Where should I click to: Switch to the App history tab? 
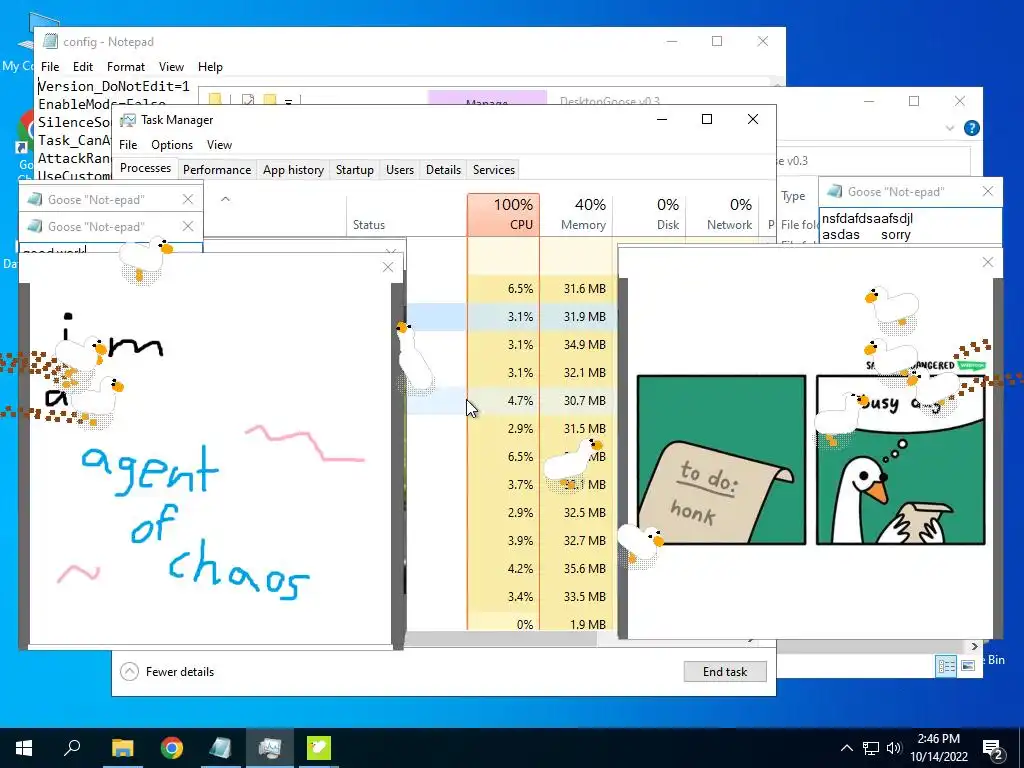pos(293,170)
